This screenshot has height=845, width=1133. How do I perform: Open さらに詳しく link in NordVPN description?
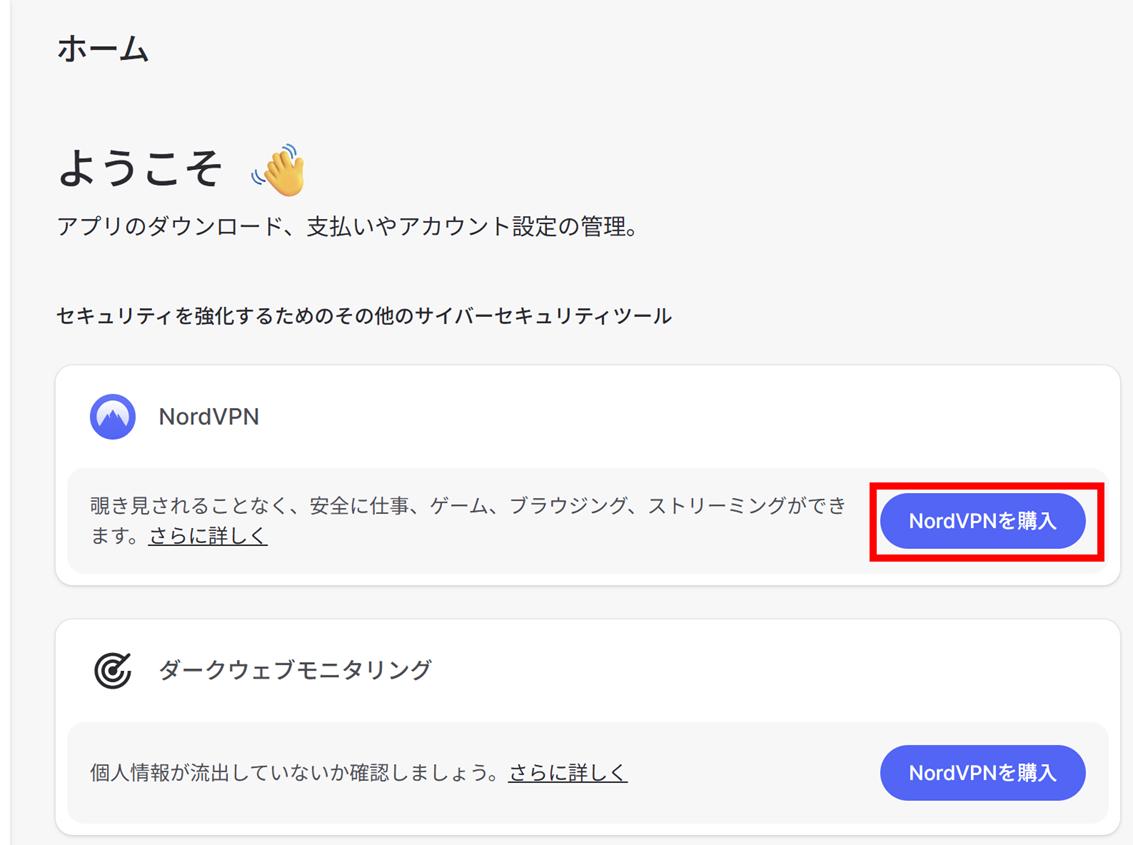coord(208,536)
